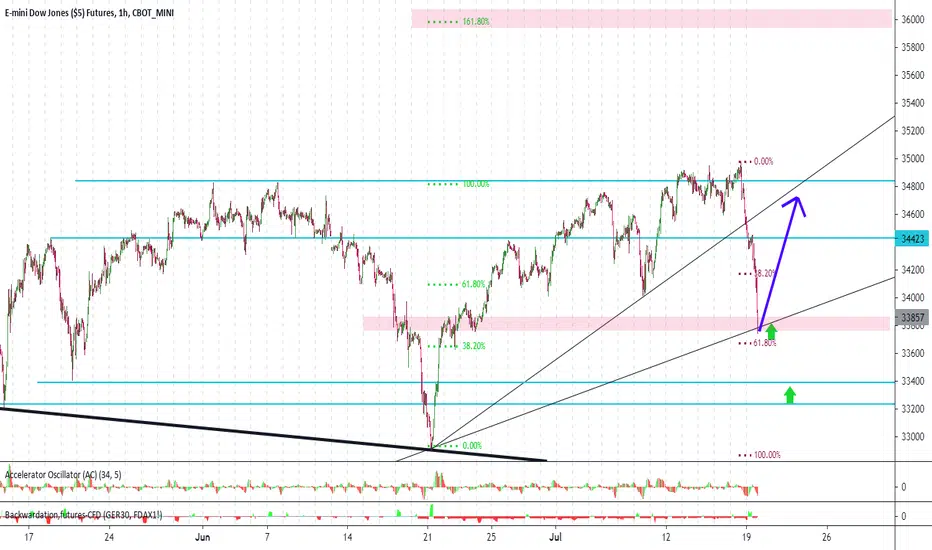The width and height of the screenshot is (932, 550).
Task: Click the 7 date on time axis
Action: click(x=267, y=537)
